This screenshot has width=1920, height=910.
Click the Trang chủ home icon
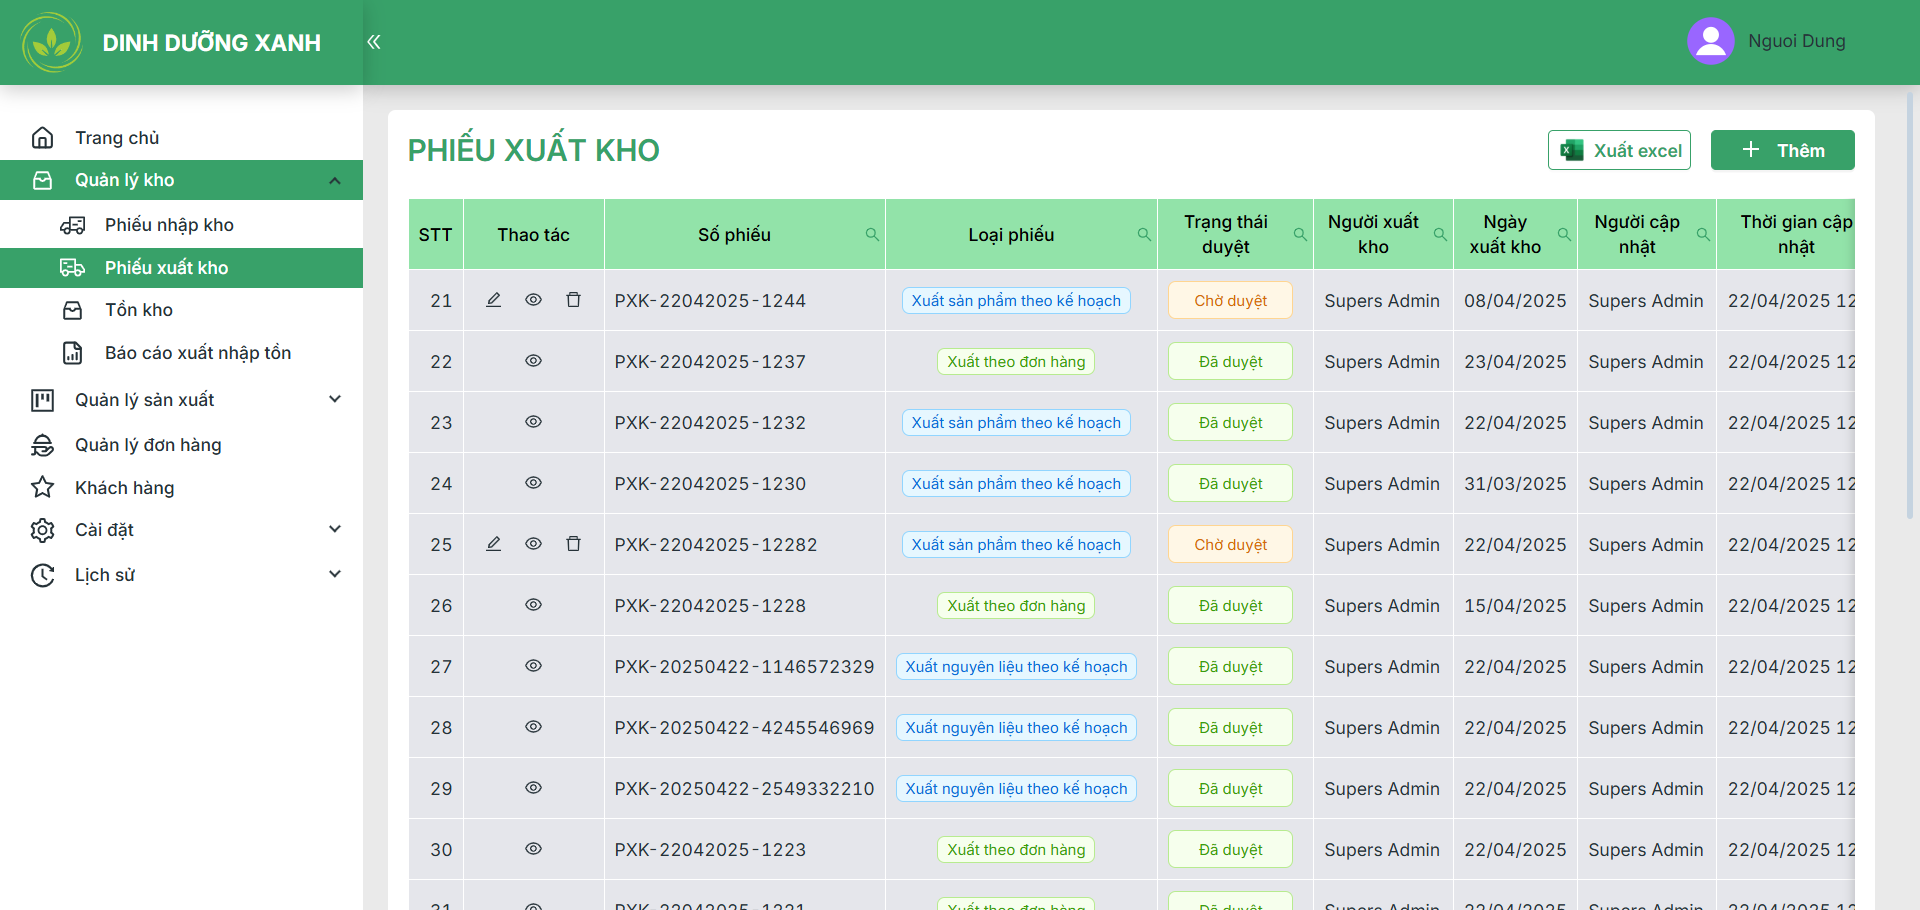pyautogui.click(x=42, y=138)
